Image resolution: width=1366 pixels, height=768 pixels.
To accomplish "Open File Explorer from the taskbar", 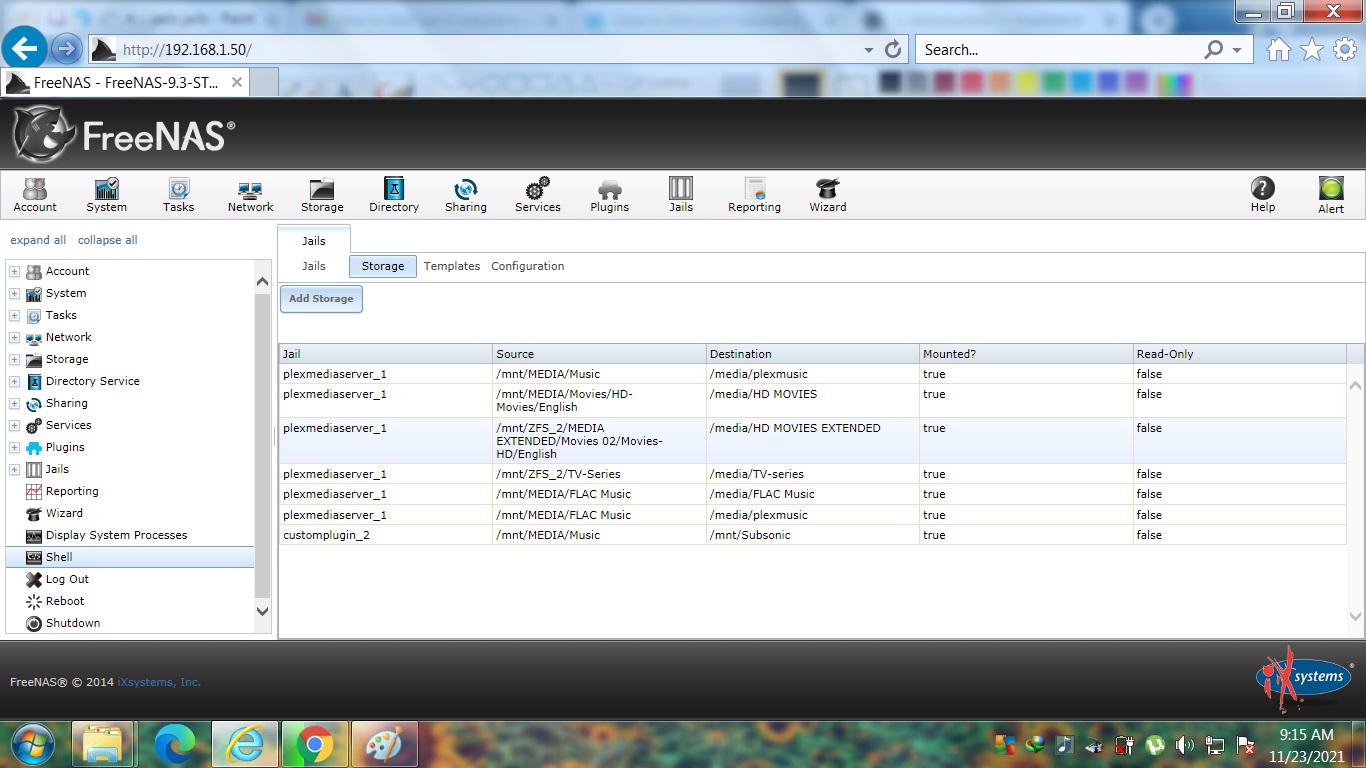I will [x=103, y=744].
